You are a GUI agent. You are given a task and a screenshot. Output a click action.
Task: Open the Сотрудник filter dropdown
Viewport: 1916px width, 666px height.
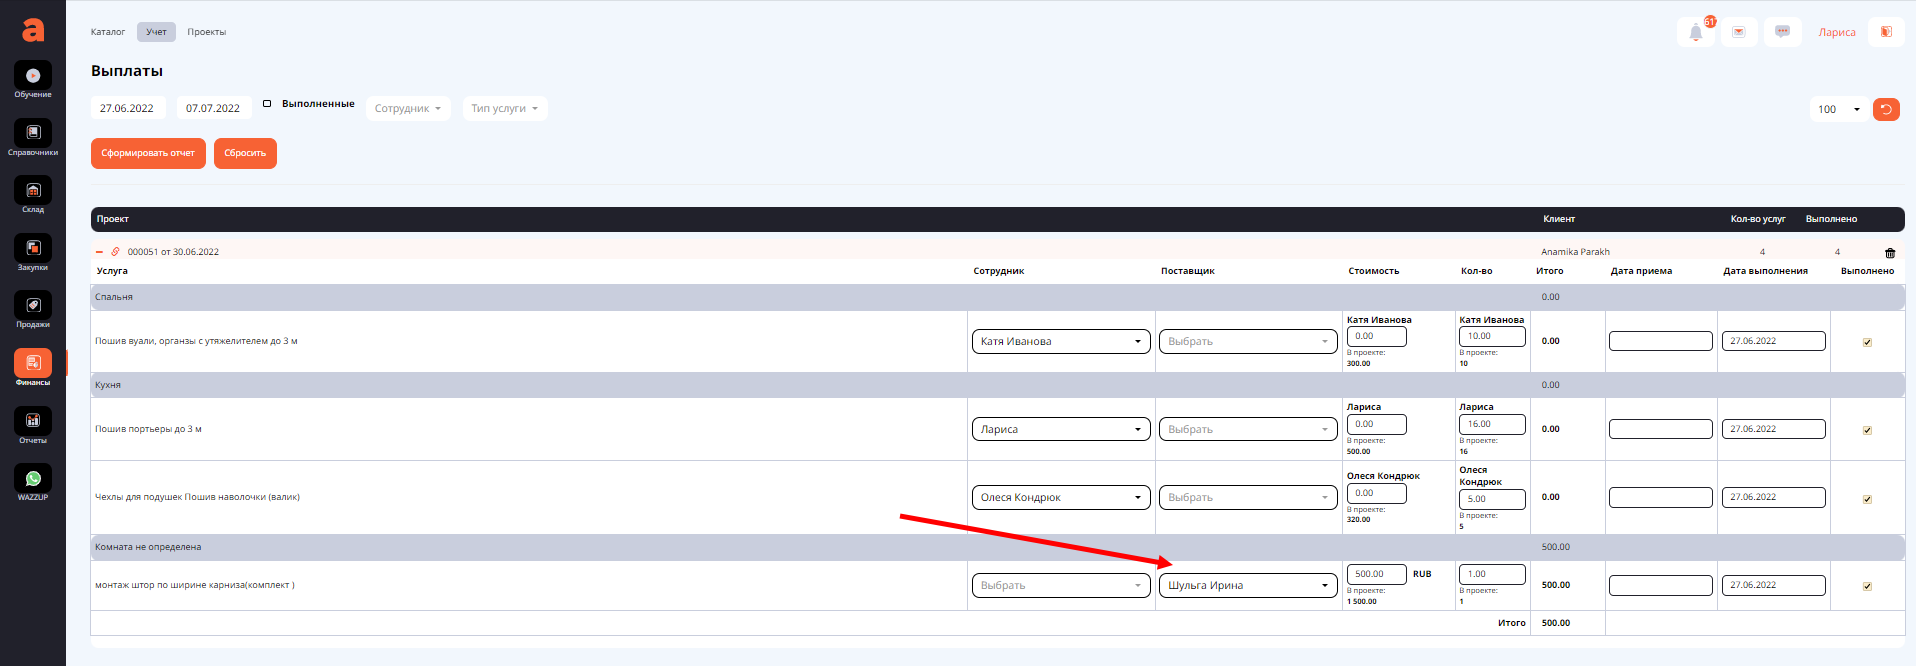pos(408,109)
